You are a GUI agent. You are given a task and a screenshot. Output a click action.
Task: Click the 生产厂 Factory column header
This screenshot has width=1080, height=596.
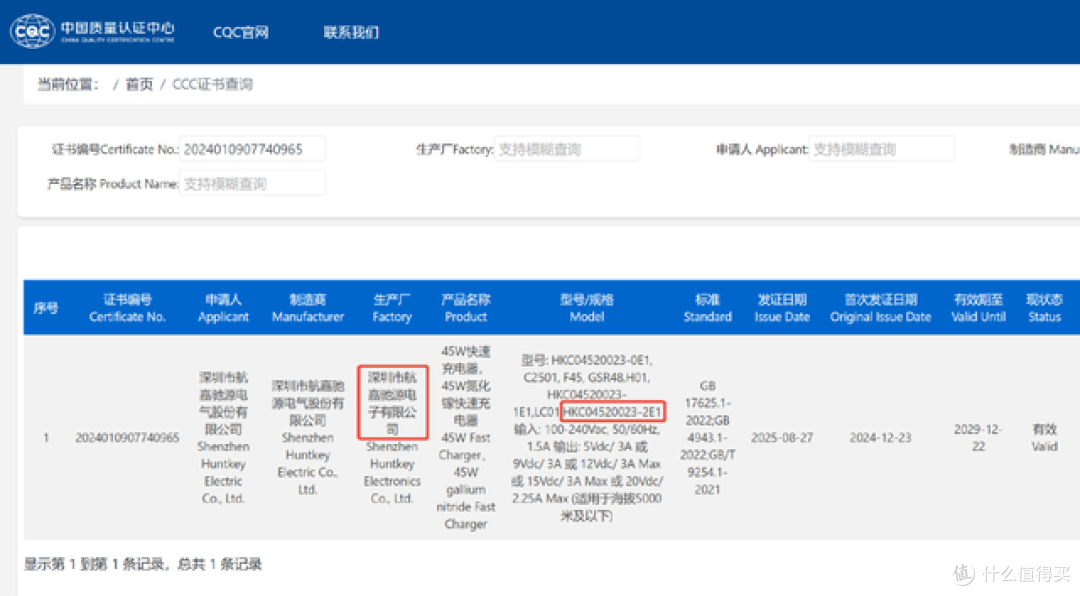(x=392, y=308)
